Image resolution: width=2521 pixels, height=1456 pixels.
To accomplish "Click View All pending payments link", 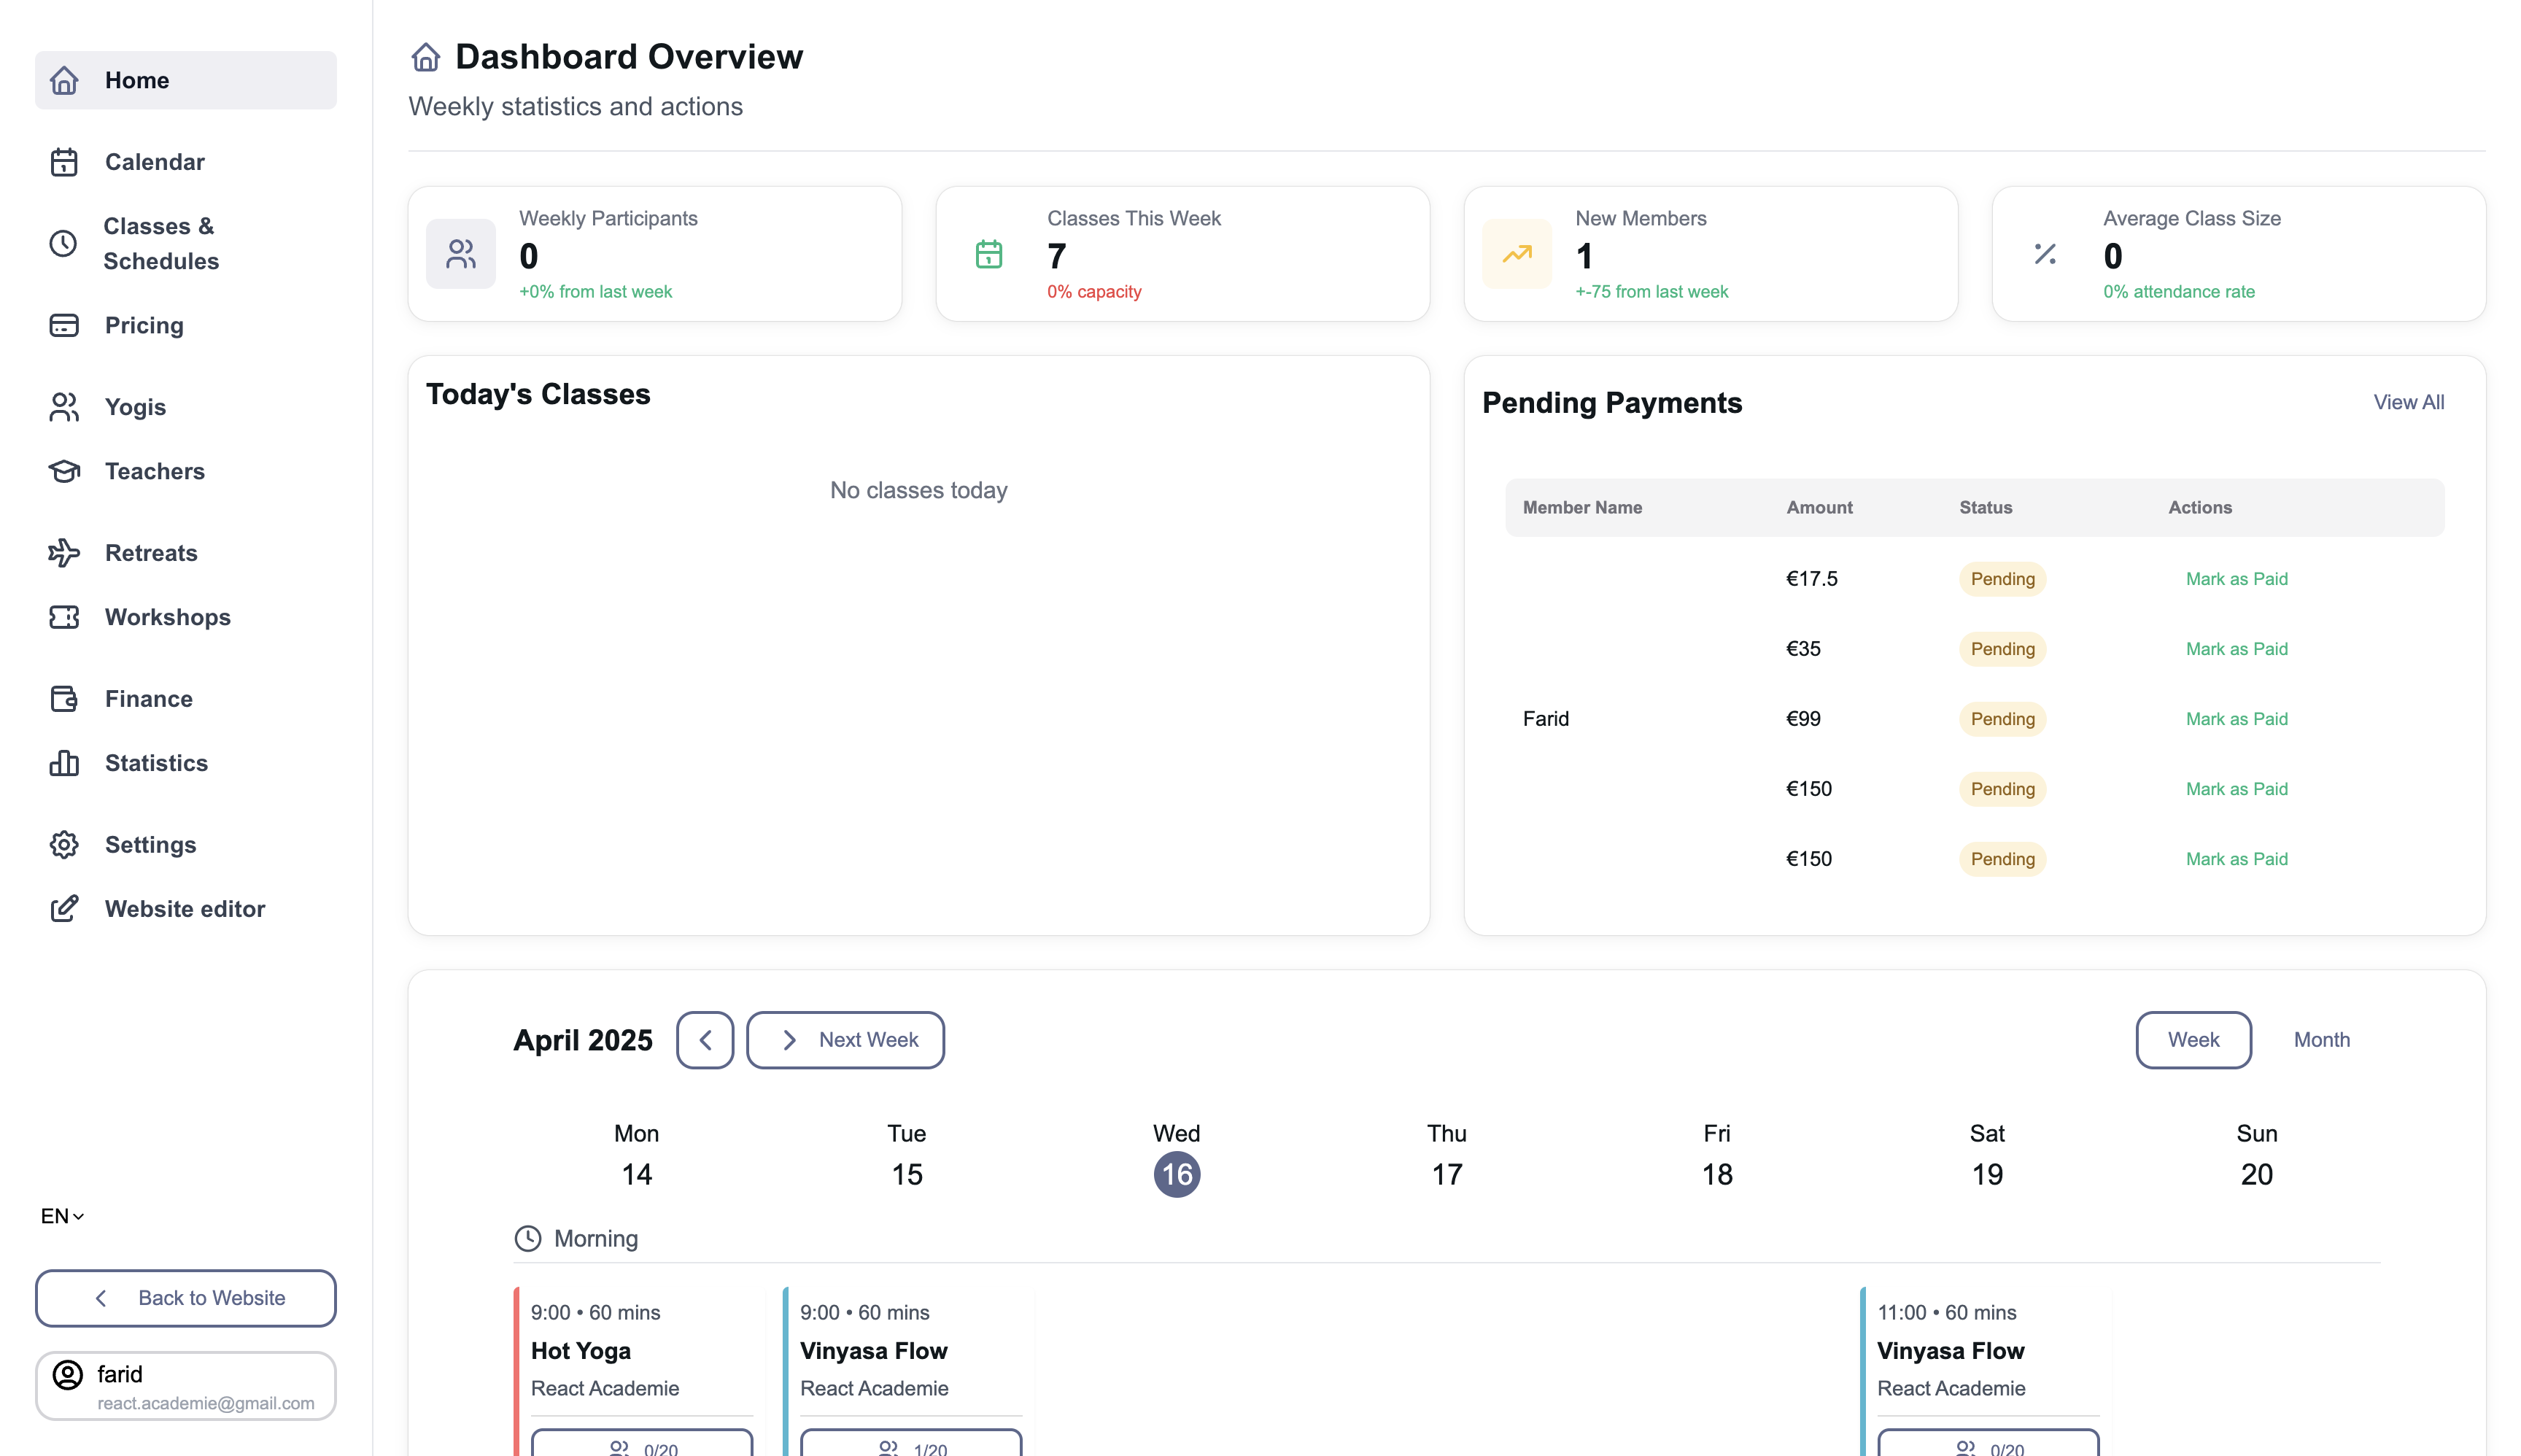I will [x=2407, y=402].
